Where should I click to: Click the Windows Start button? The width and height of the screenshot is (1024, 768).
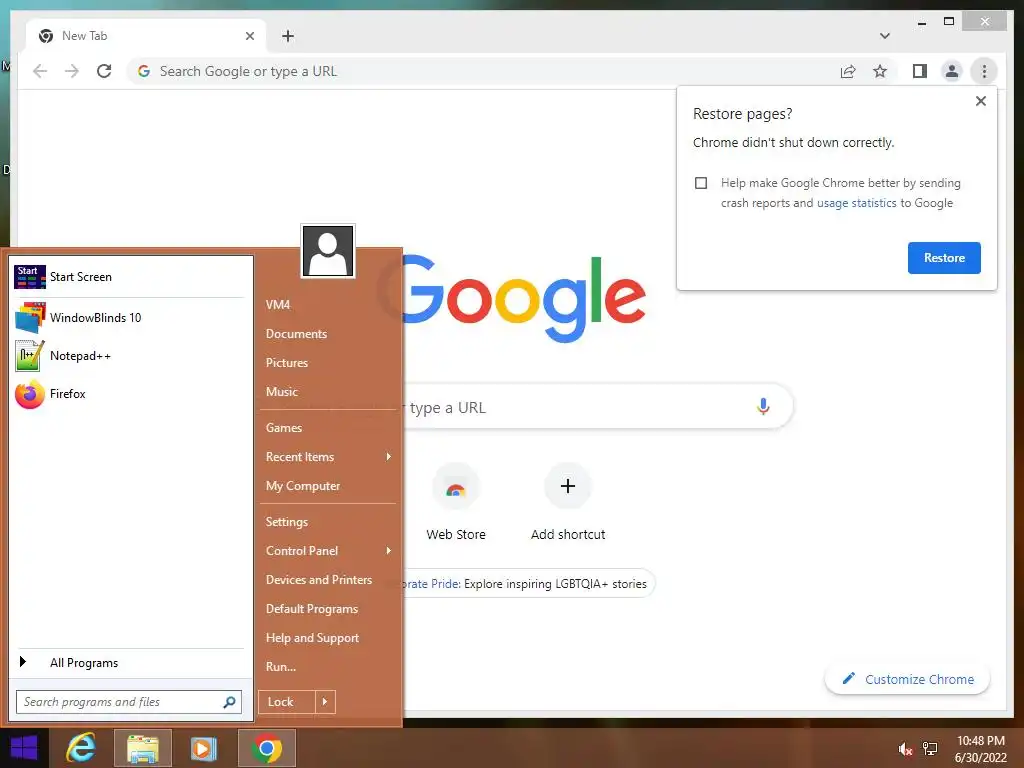[x=24, y=748]
